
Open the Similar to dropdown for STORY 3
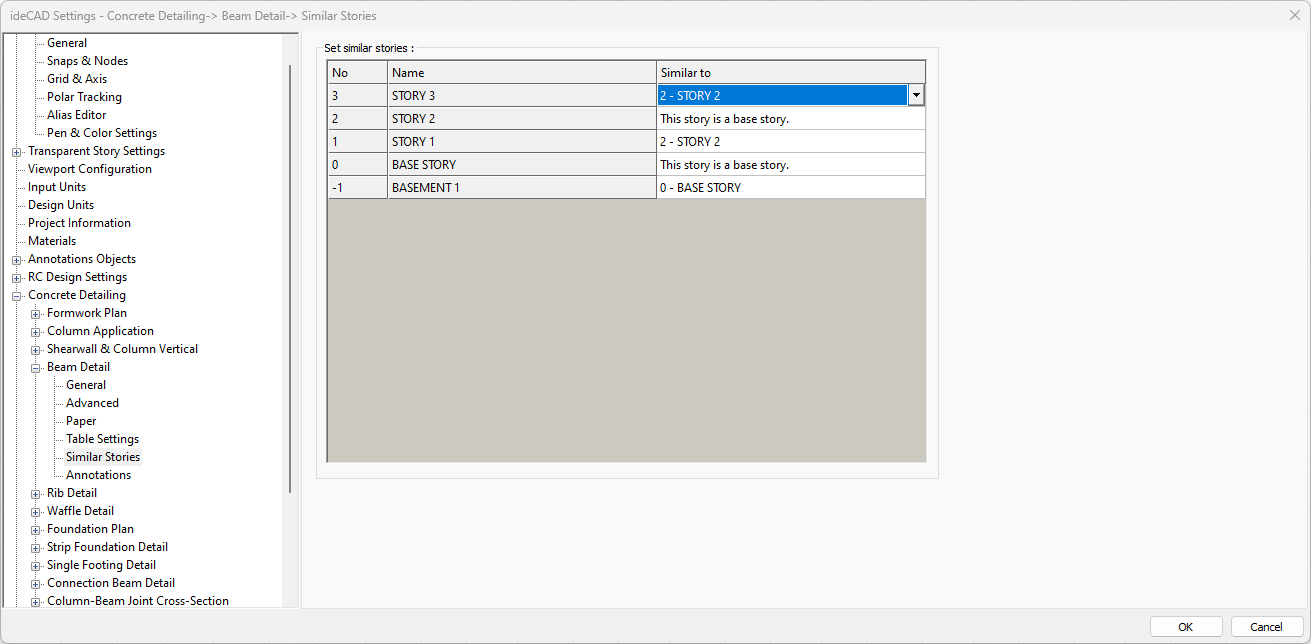pyautogui.click(x=915, y=96)
